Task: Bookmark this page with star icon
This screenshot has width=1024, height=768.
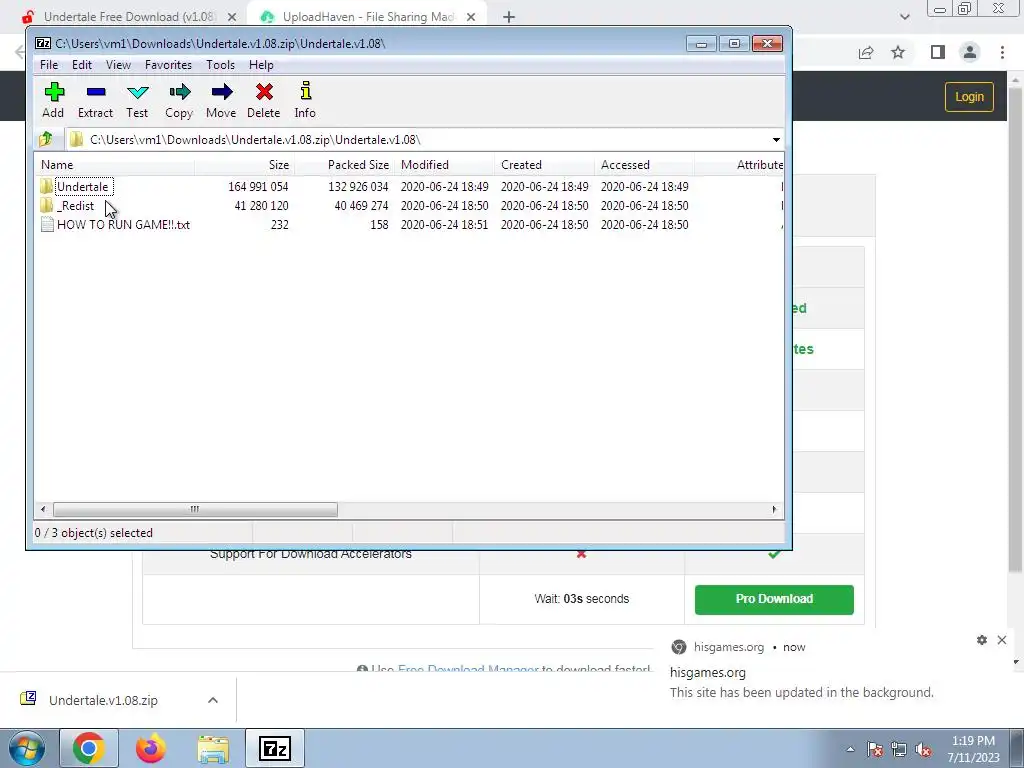Action: click(x=898, y=52)
